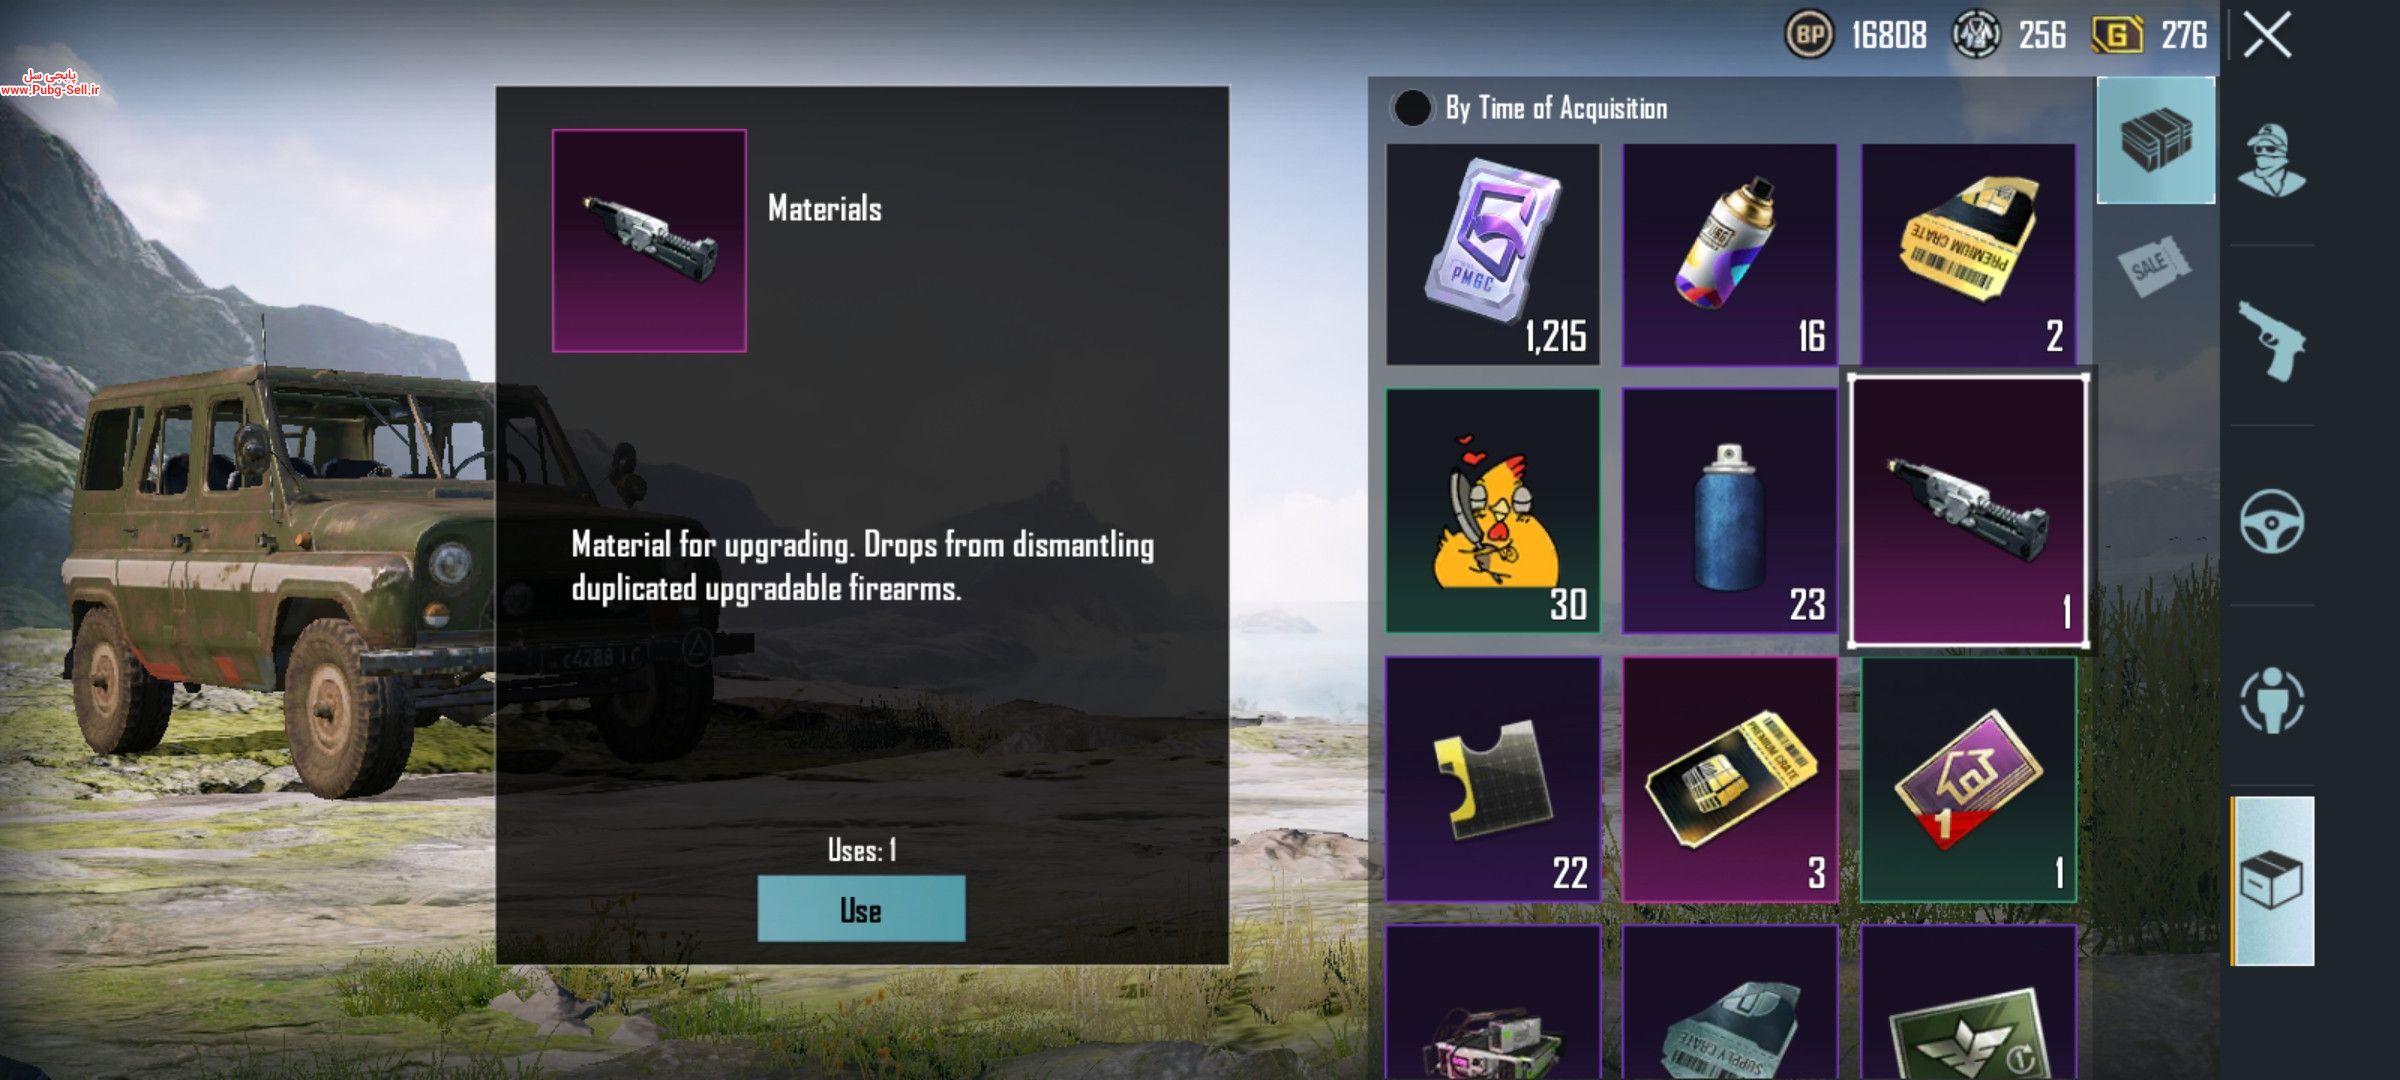Select the Premium Crate coupon with 3
The height and width of the screenshot is (1080, 2400).
[x=1730, y=779]
